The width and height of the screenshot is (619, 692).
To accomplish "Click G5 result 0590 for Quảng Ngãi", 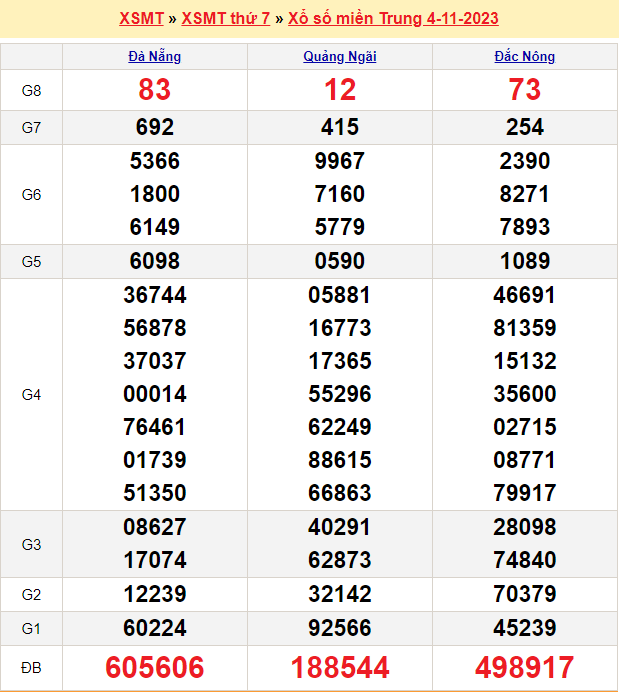I will tap(340, 261).
